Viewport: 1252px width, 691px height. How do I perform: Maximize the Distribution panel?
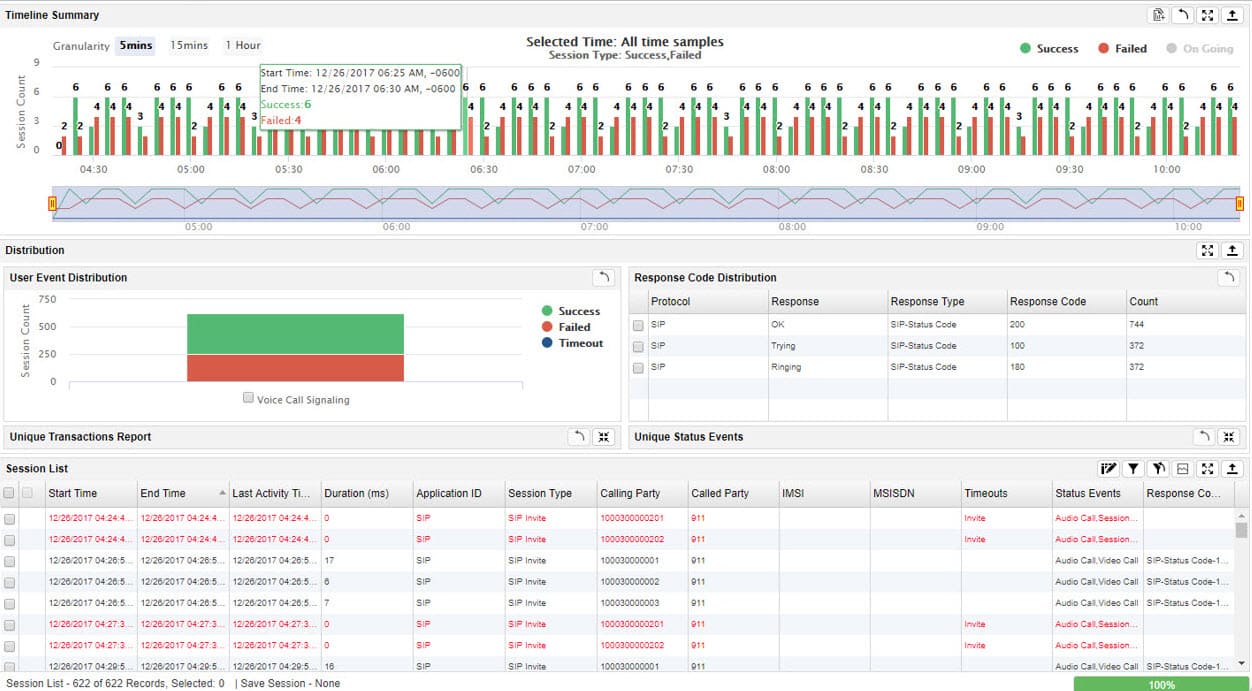tap(1206, 250)
